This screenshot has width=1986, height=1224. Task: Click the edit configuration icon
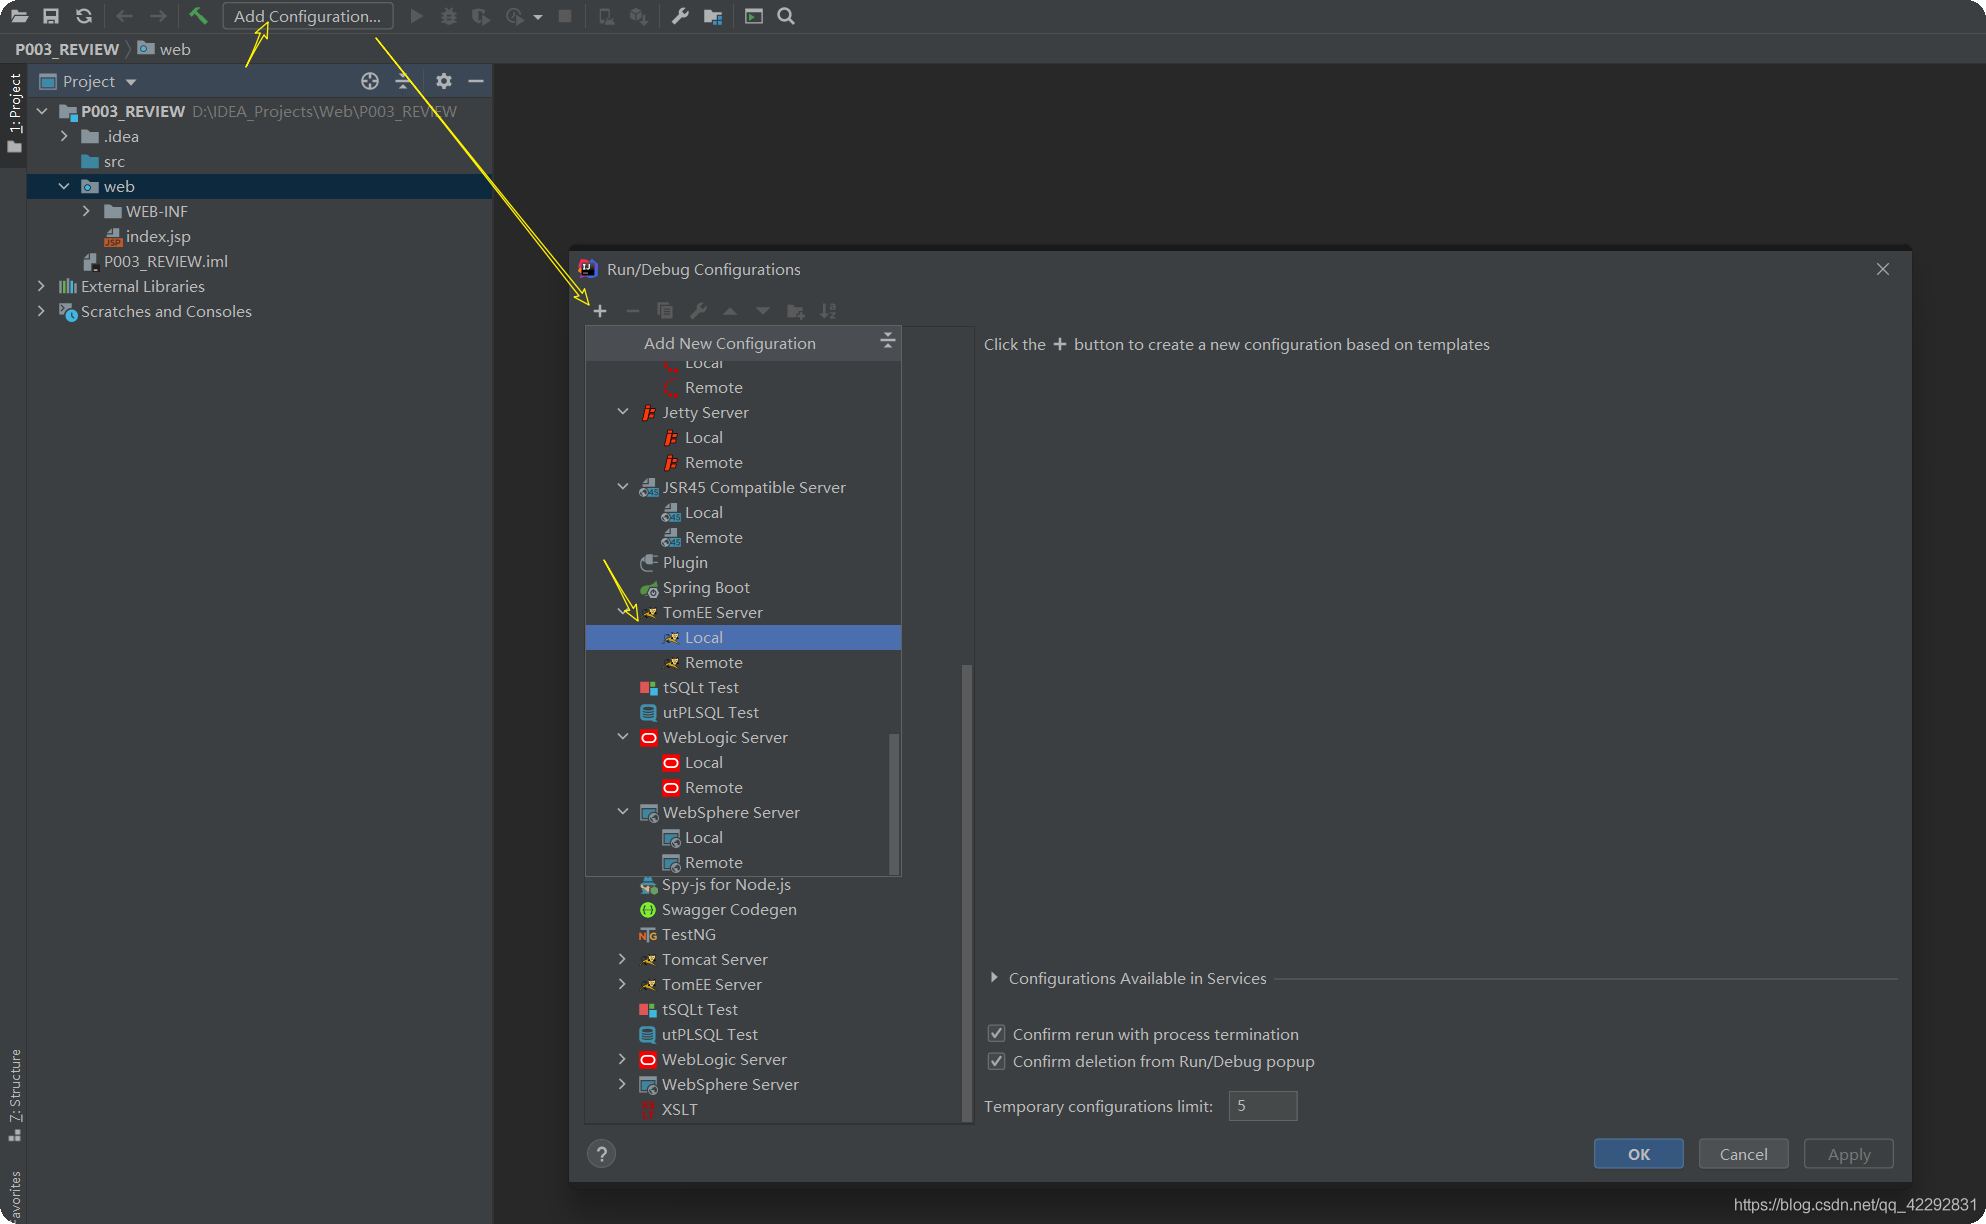(x=698, y=311)
